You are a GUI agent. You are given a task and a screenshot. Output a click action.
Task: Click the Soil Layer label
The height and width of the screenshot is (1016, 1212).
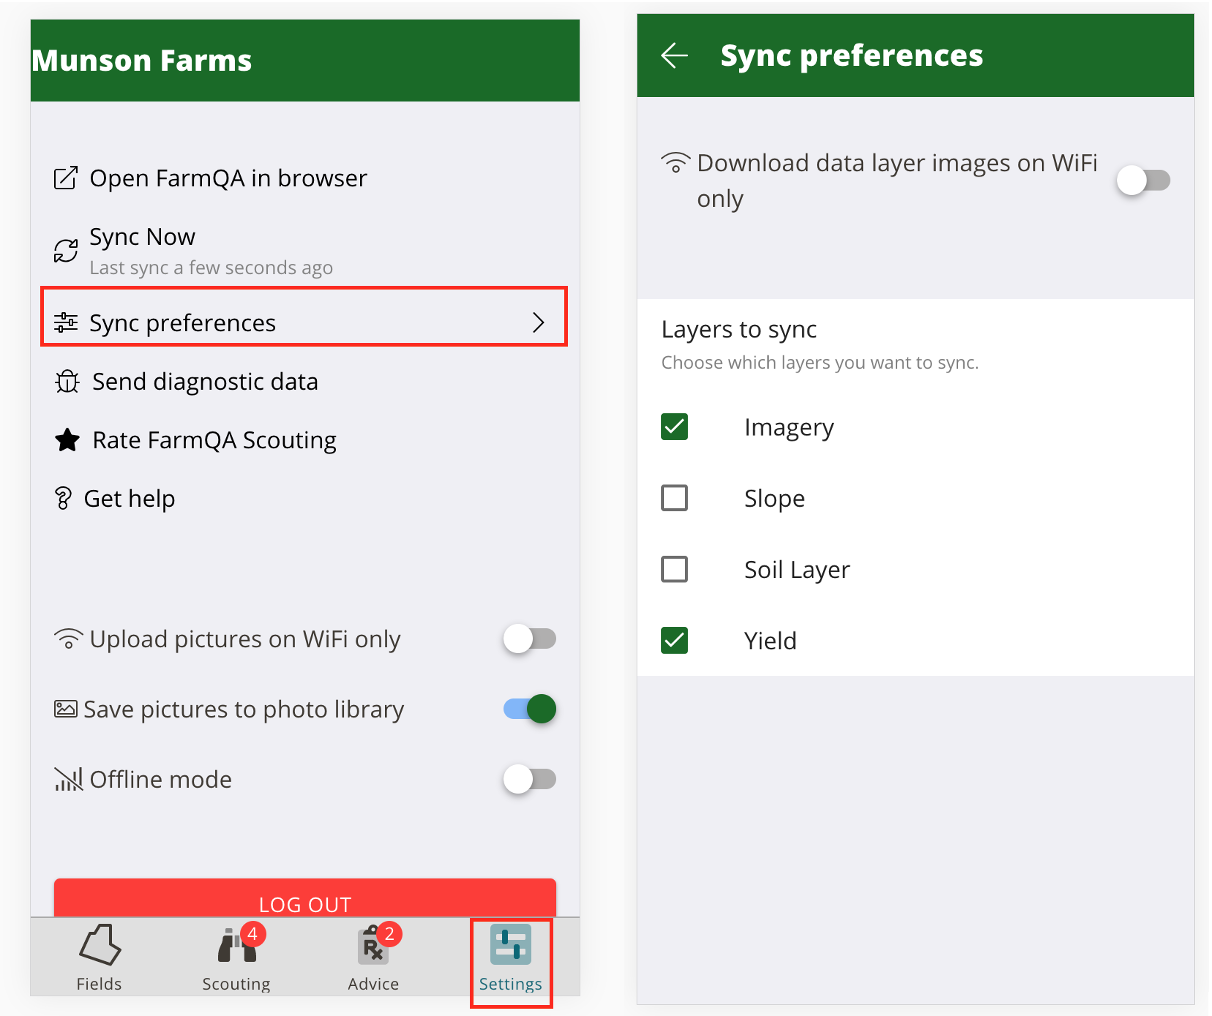point(797,570)
